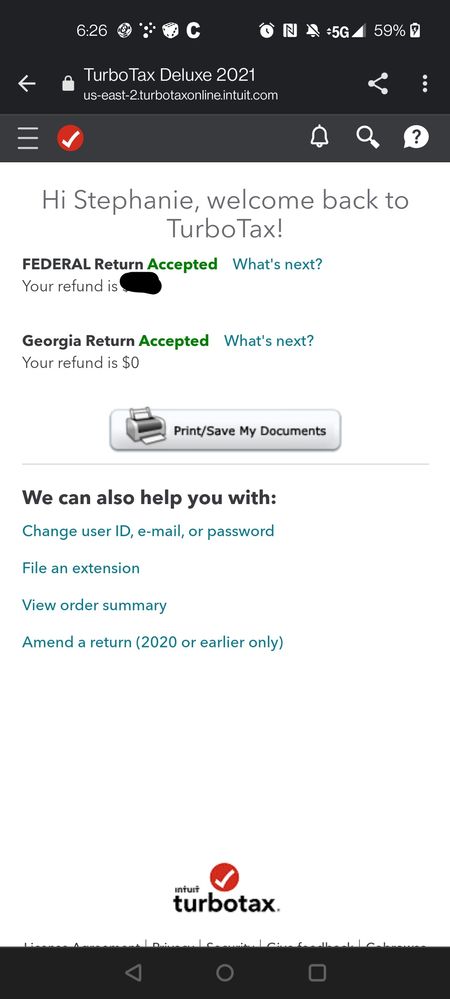
Task: Choose Amend a return (2020 or earlier only)
Action: (x=153, y=642)
